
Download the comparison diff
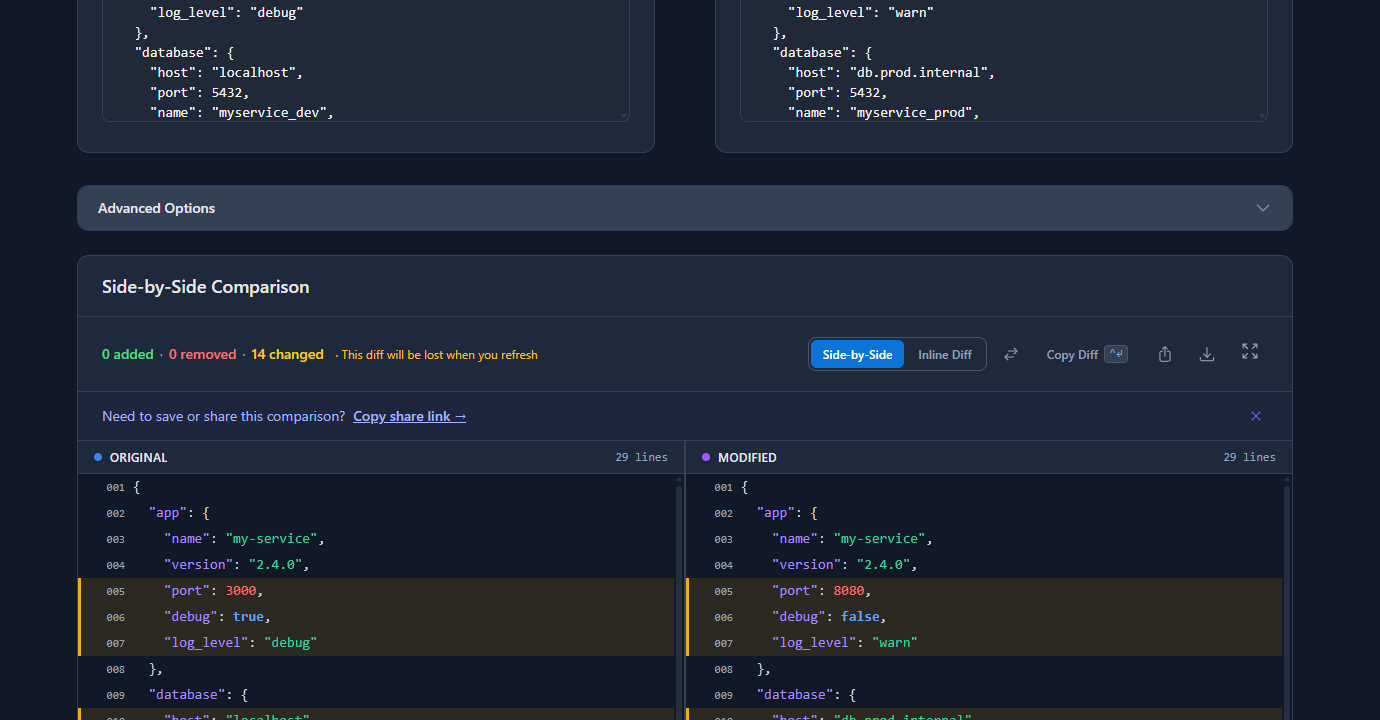(x=1207, y=353)
